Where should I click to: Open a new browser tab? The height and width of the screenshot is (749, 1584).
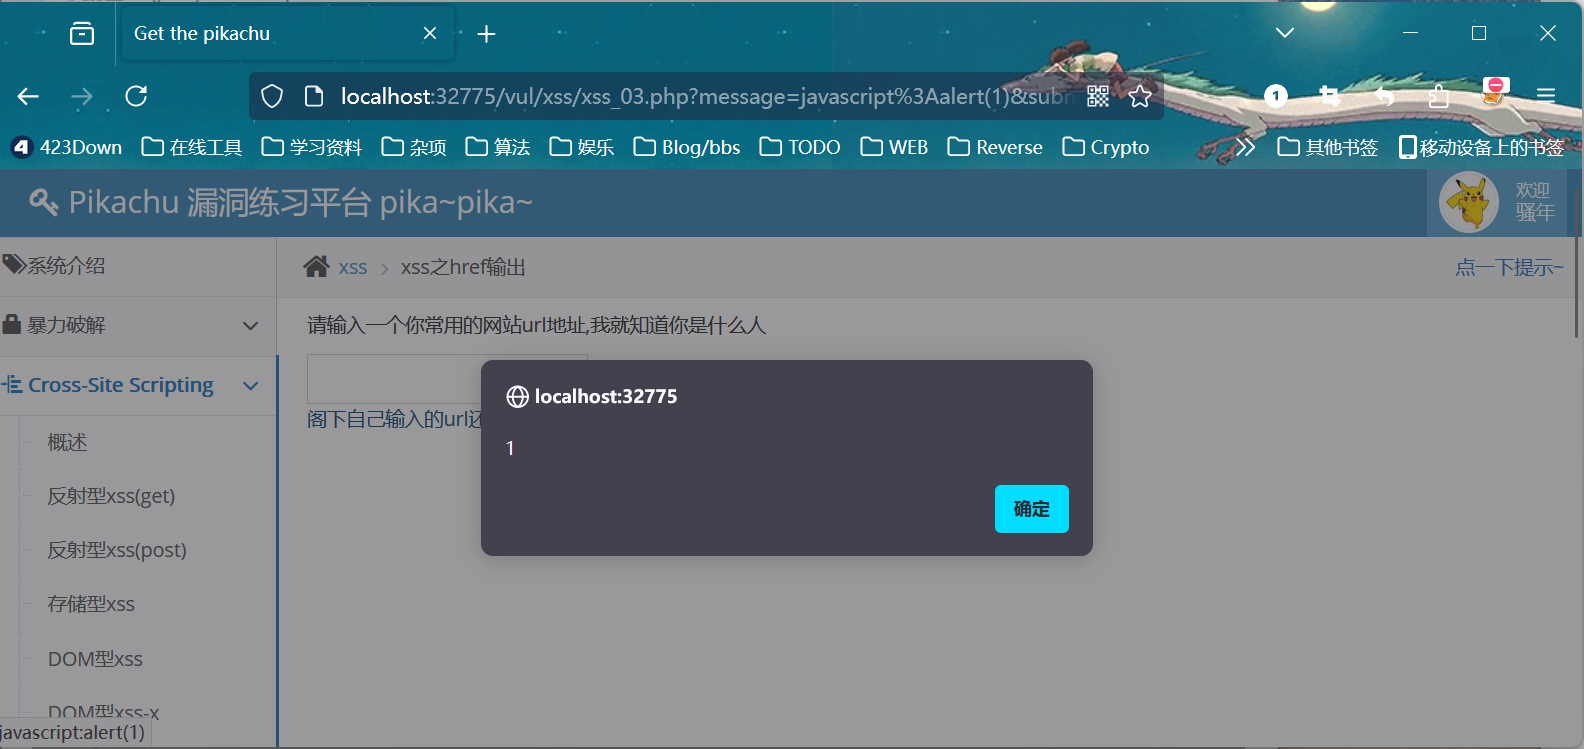coord(486,34)
